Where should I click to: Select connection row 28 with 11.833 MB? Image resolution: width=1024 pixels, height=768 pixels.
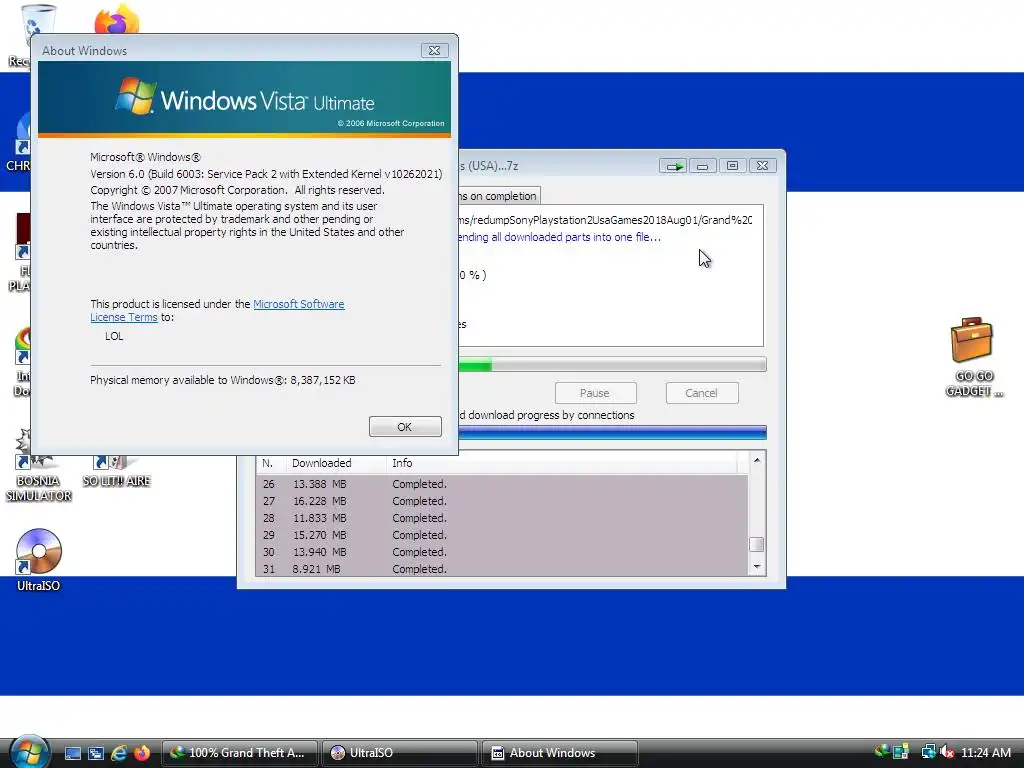click(x=502, y=518)
